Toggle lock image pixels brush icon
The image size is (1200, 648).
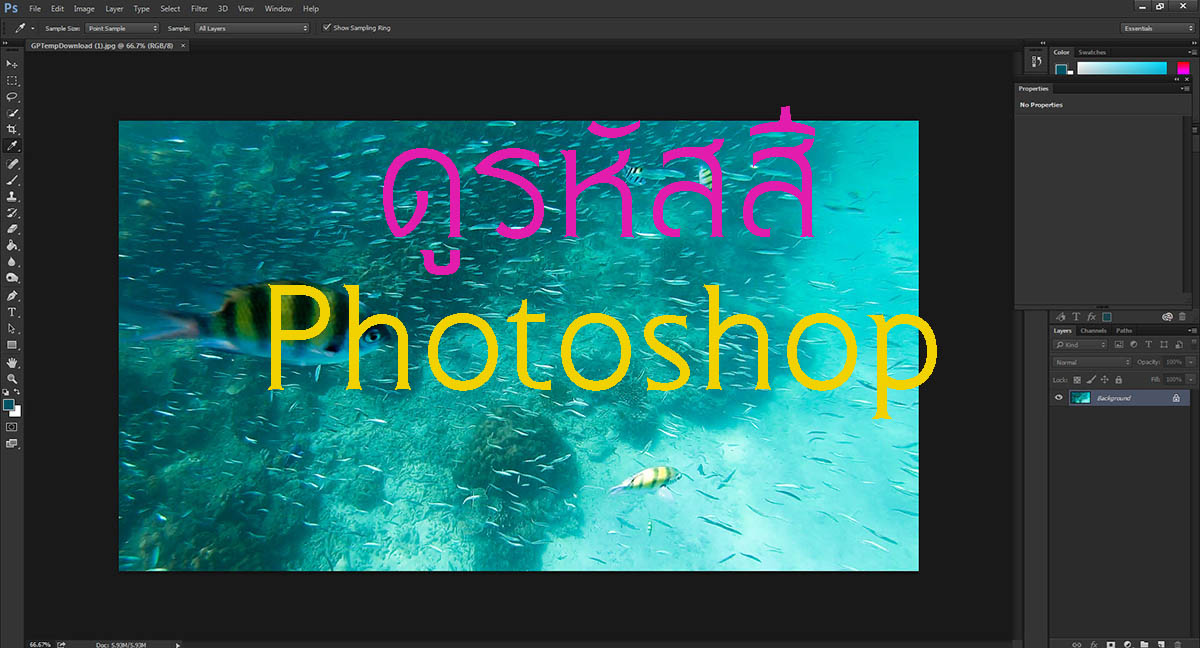[x=1091, y=380]
